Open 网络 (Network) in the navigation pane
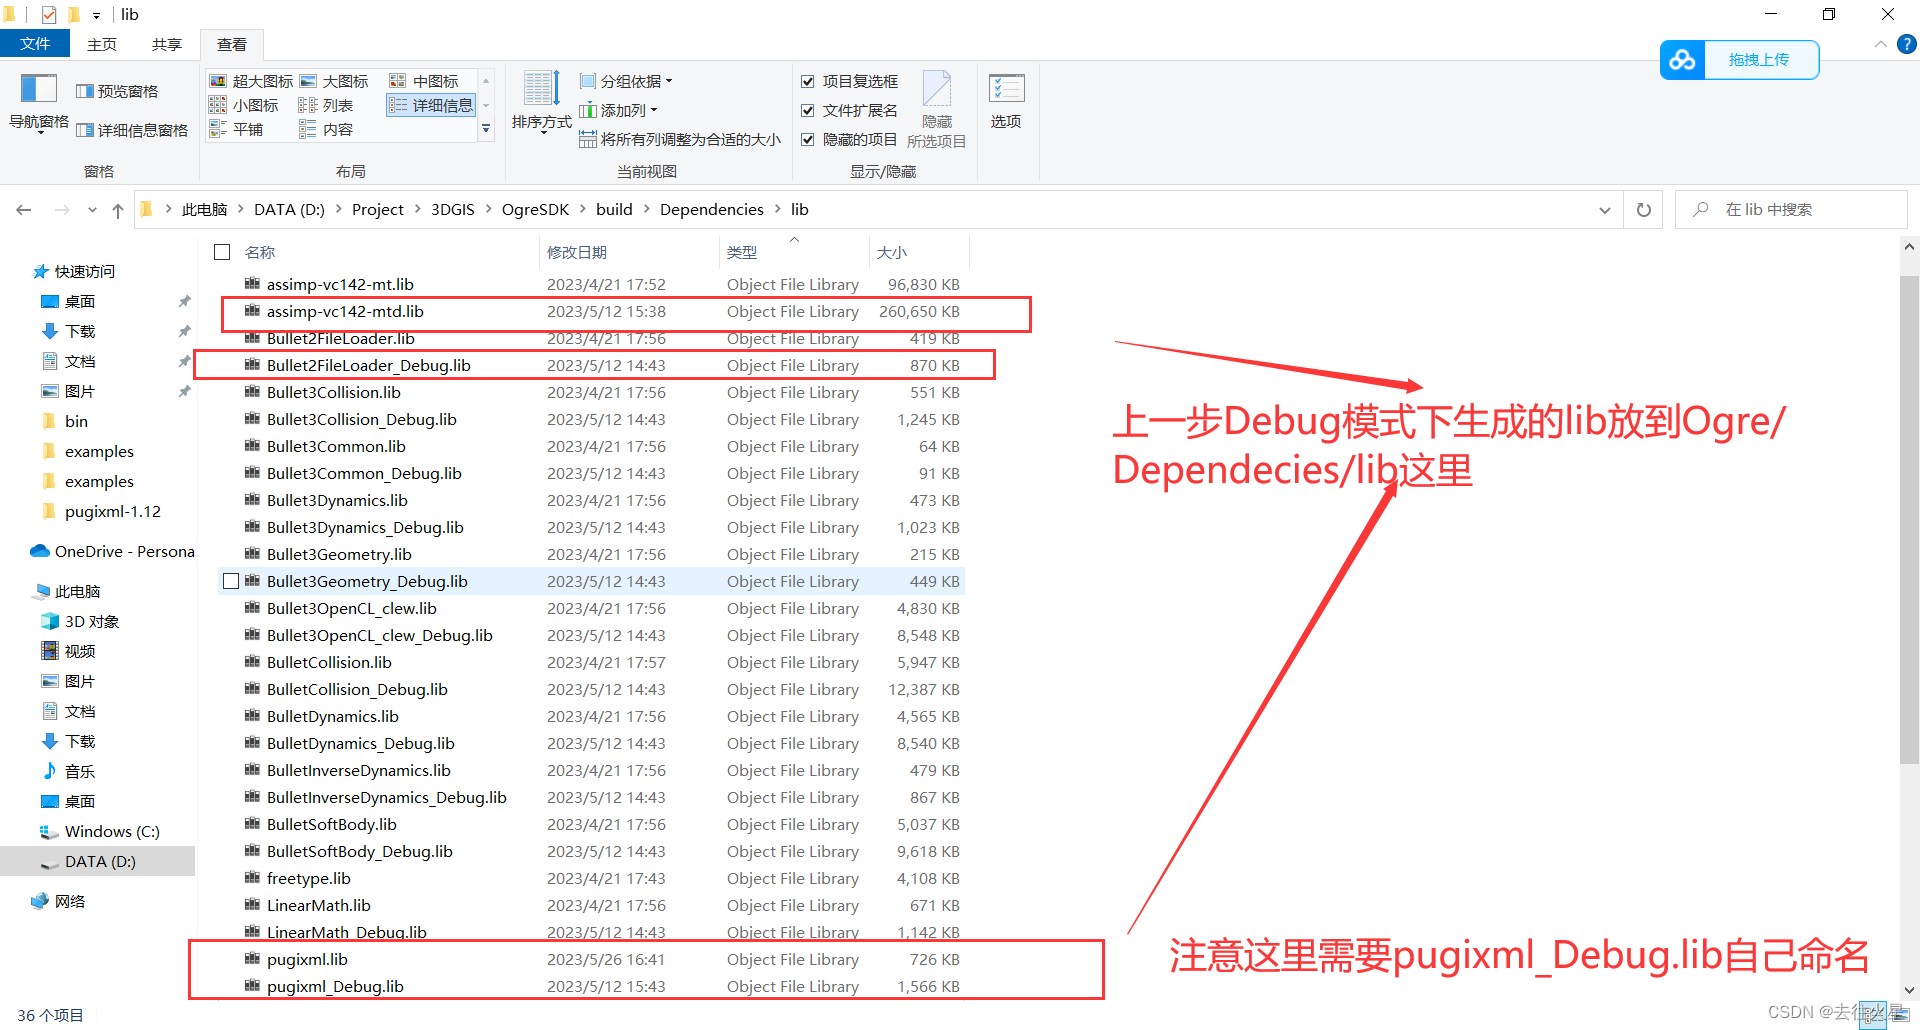1920x1030 pixels. (58, 901)
